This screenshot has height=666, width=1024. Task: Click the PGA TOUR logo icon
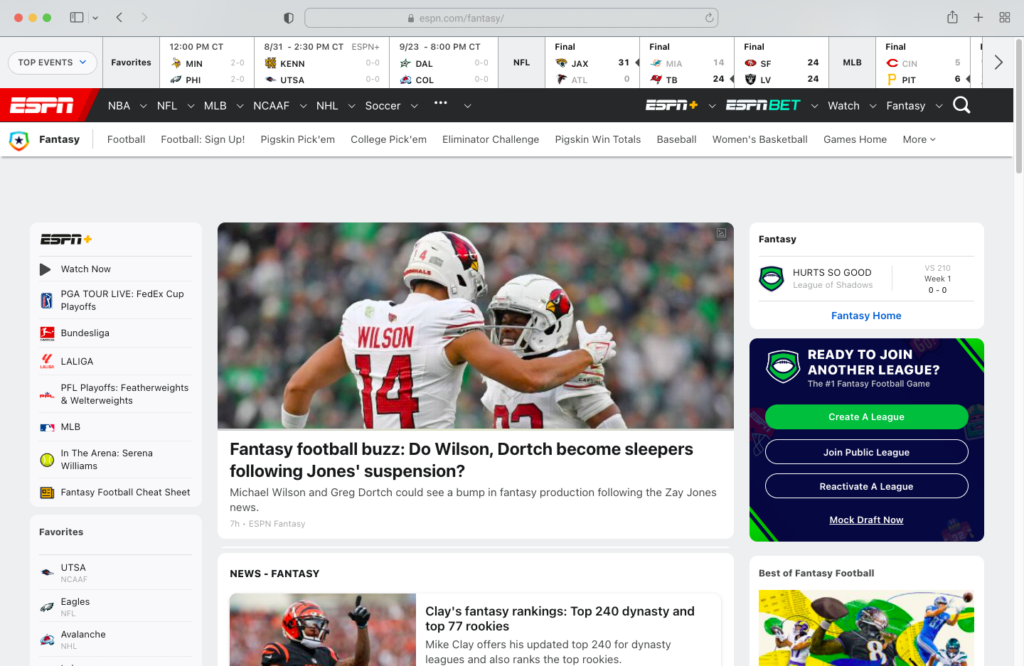[46, 300]
